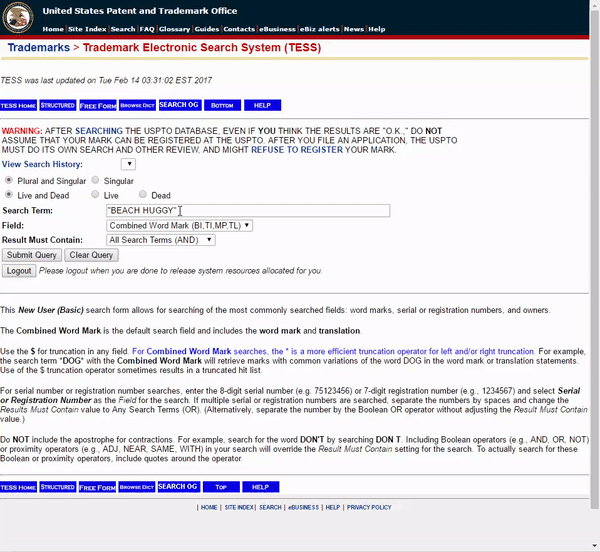Follow the SEARCHING link in the warning
This screenshot has width=600, height=552.
tap(99, 131)
